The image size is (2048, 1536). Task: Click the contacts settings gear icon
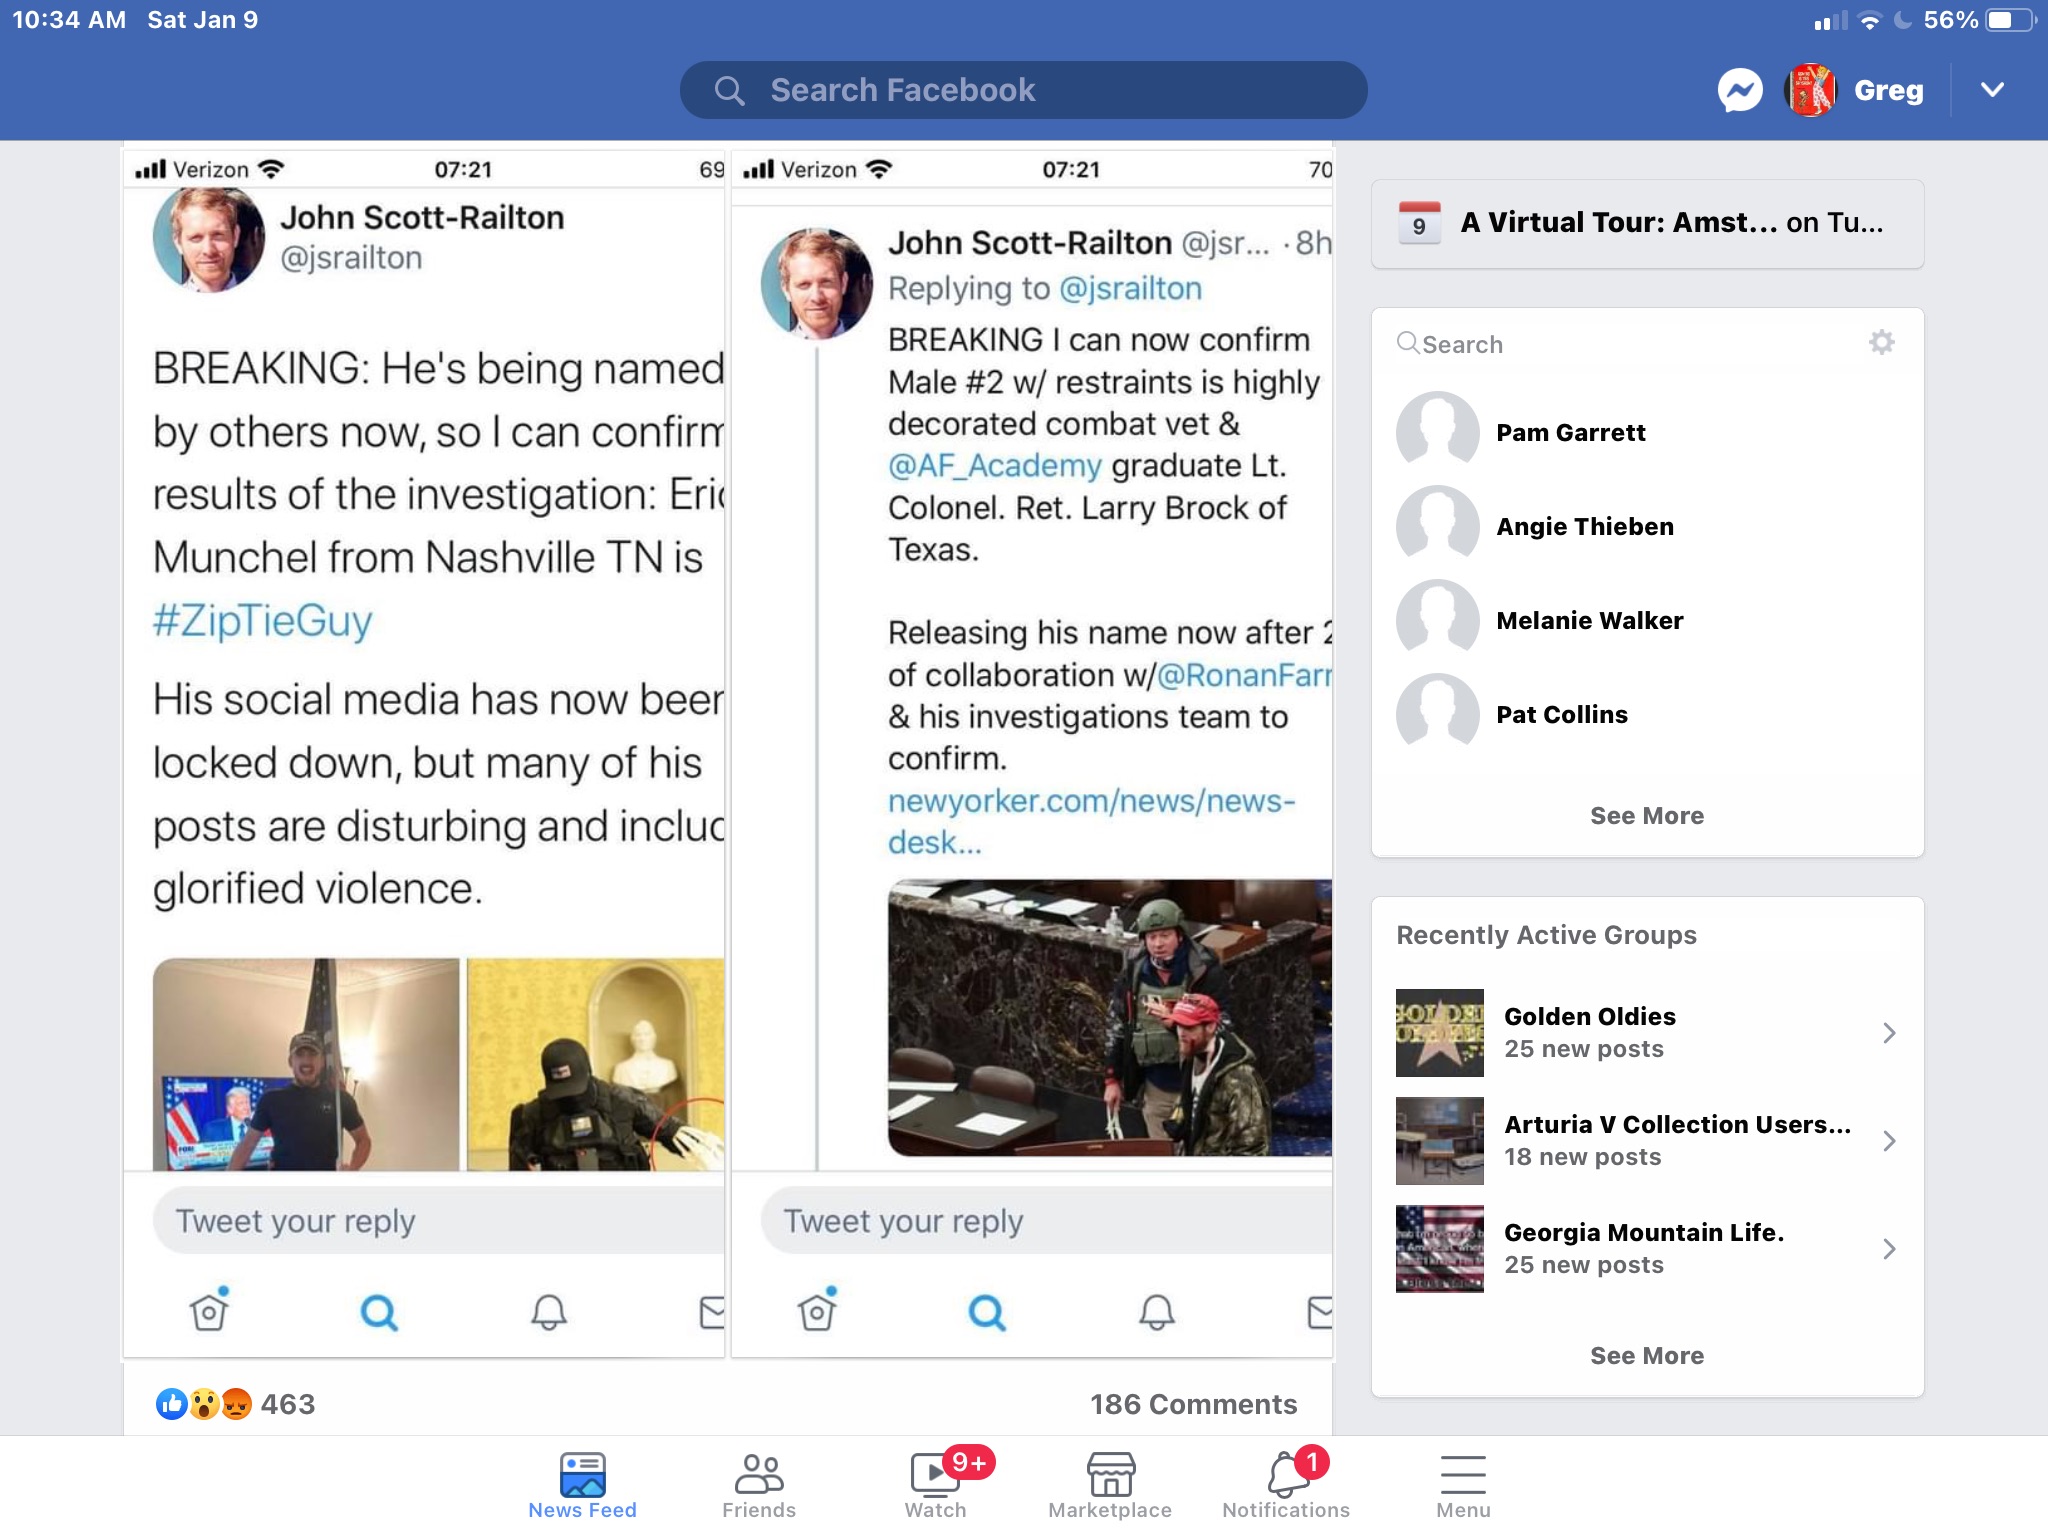(1881, 343)
